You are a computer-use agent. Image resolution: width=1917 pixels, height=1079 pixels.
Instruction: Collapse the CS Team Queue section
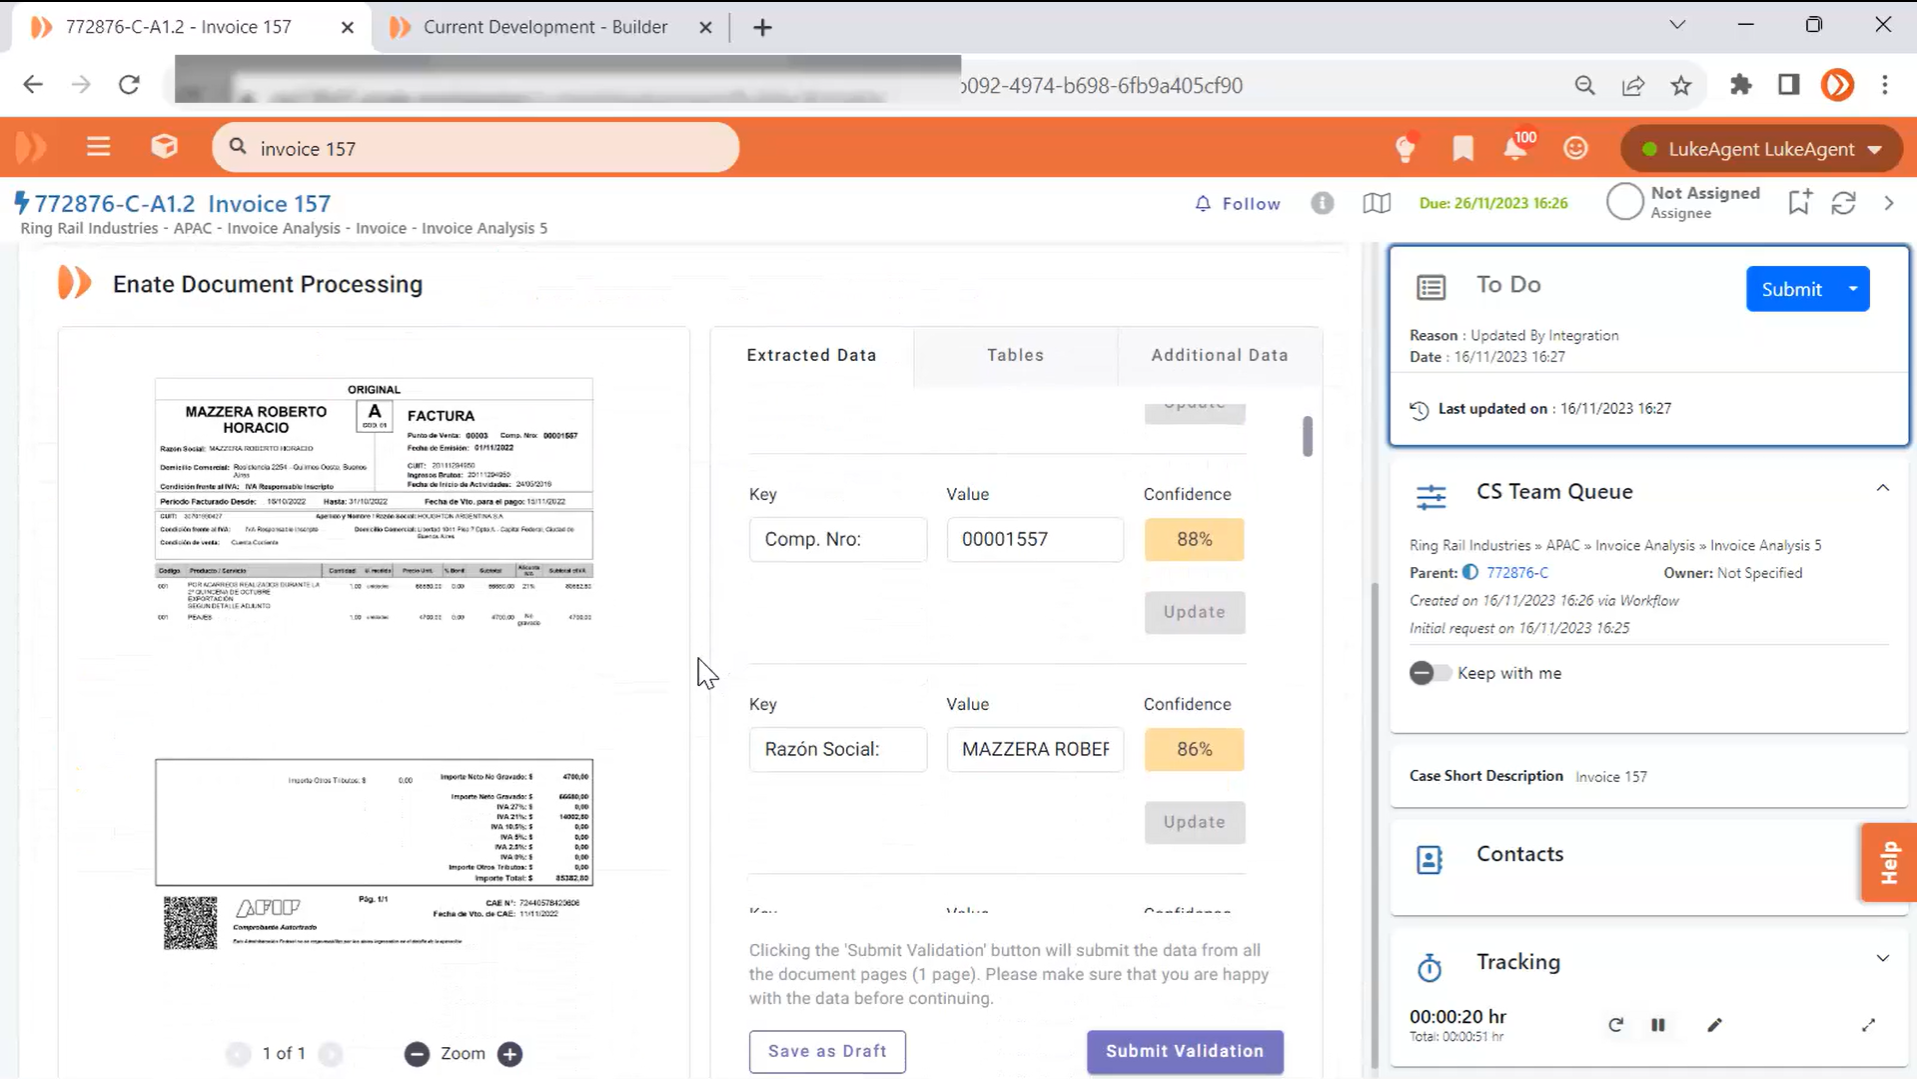coord(1882,489)
